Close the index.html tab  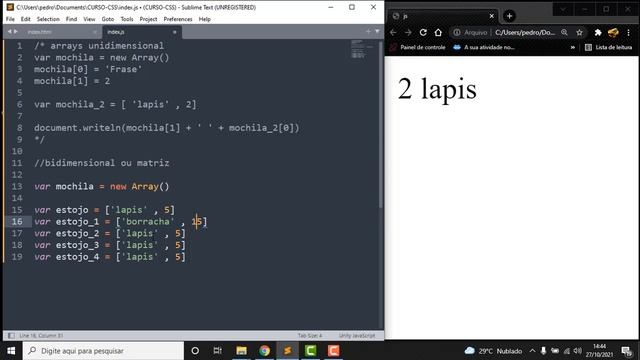(x=95, y=32)
